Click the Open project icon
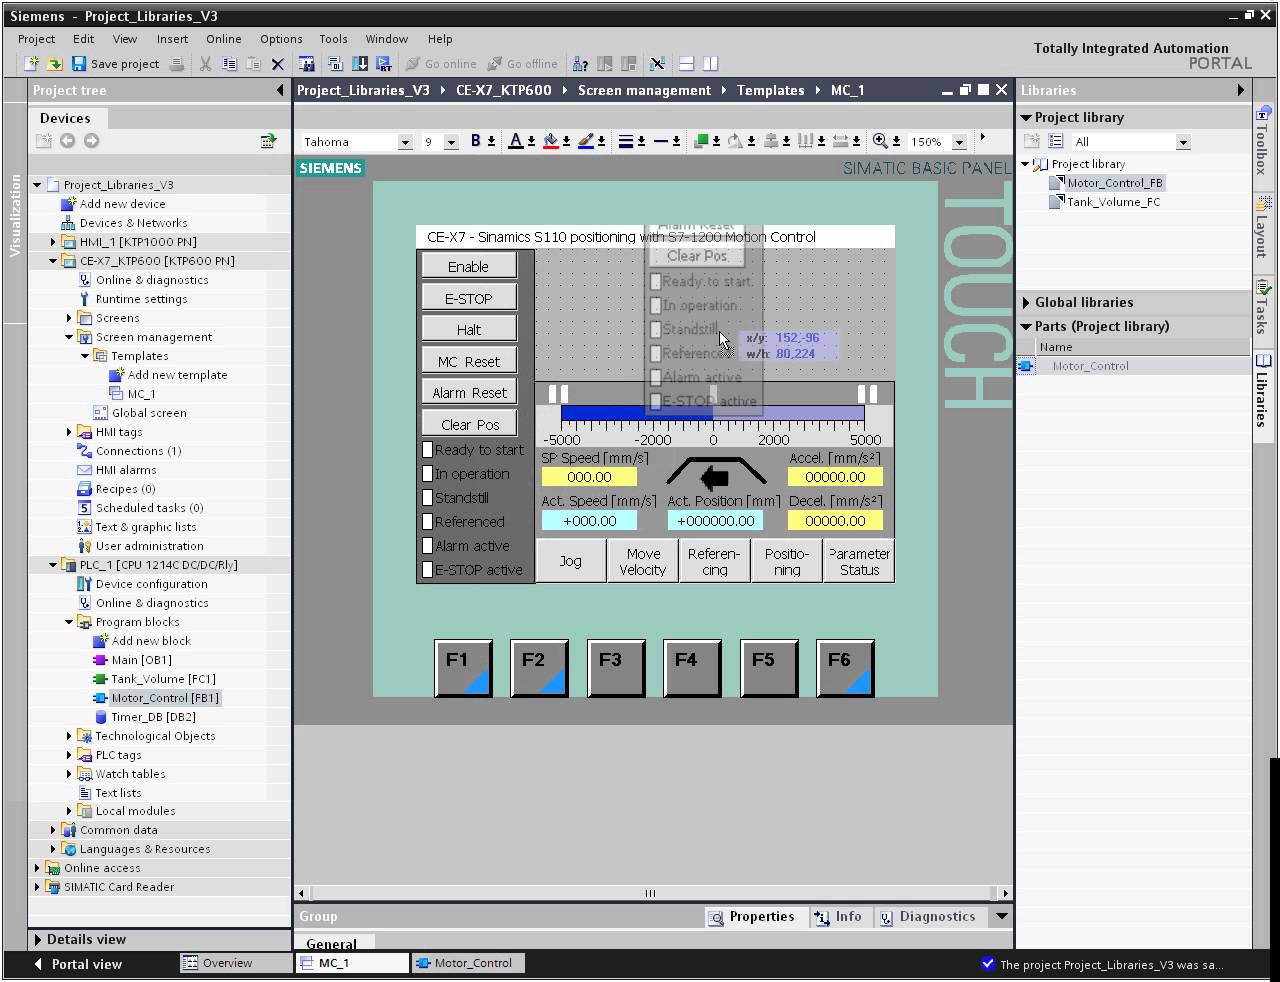1280x982 pixels. [x=54, y=64]
